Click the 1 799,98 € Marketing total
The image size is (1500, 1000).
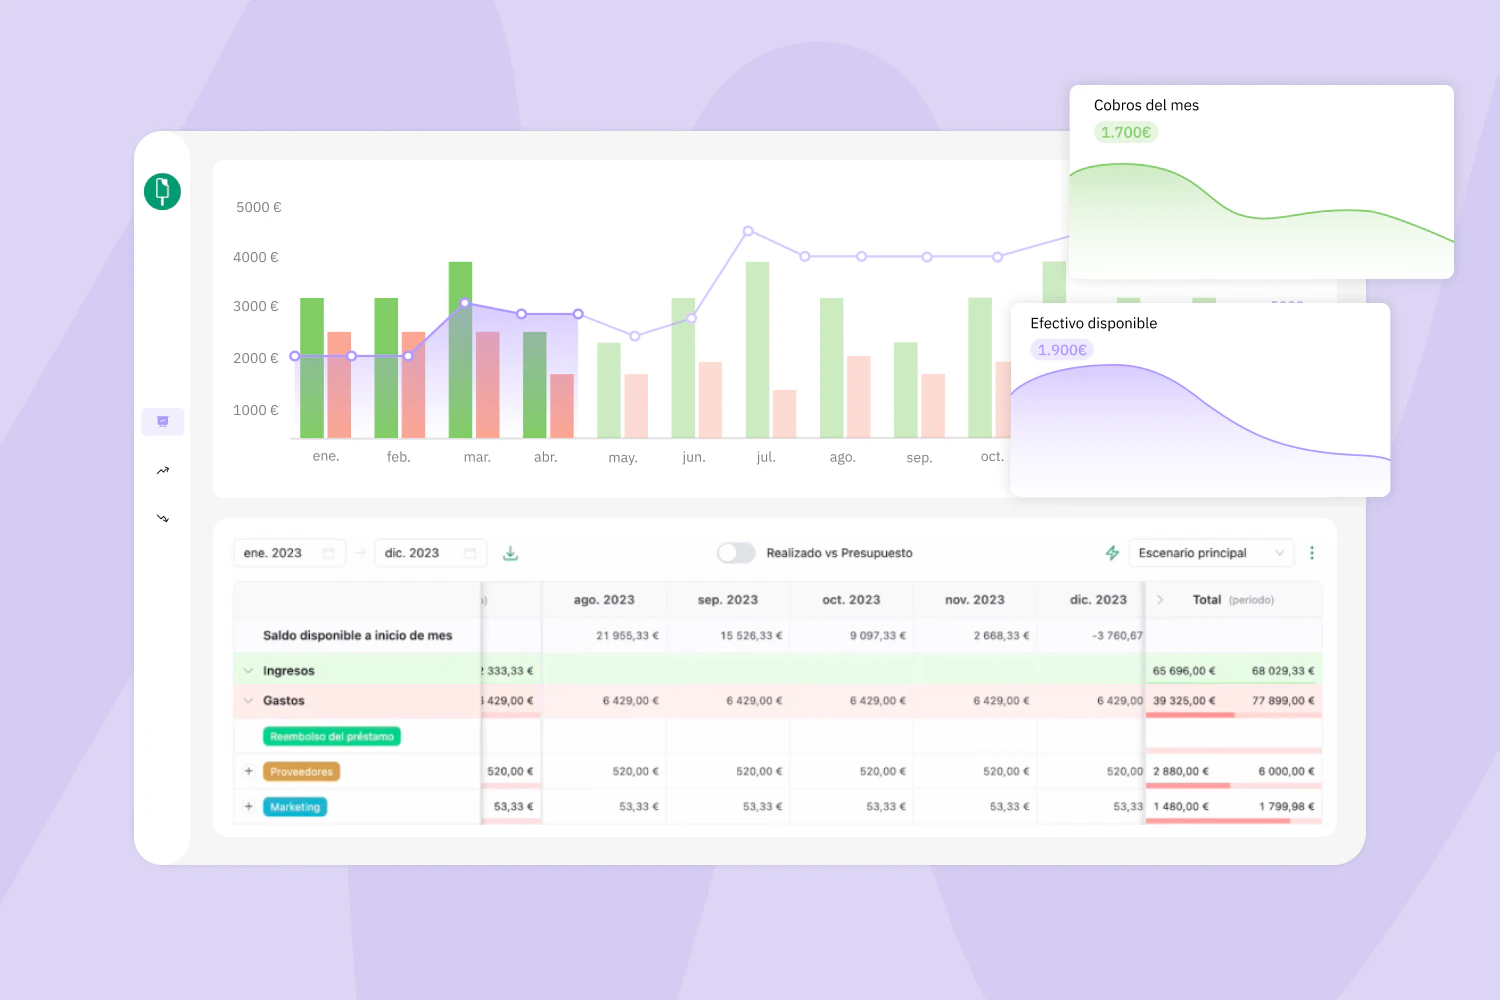coord(1287,806)
